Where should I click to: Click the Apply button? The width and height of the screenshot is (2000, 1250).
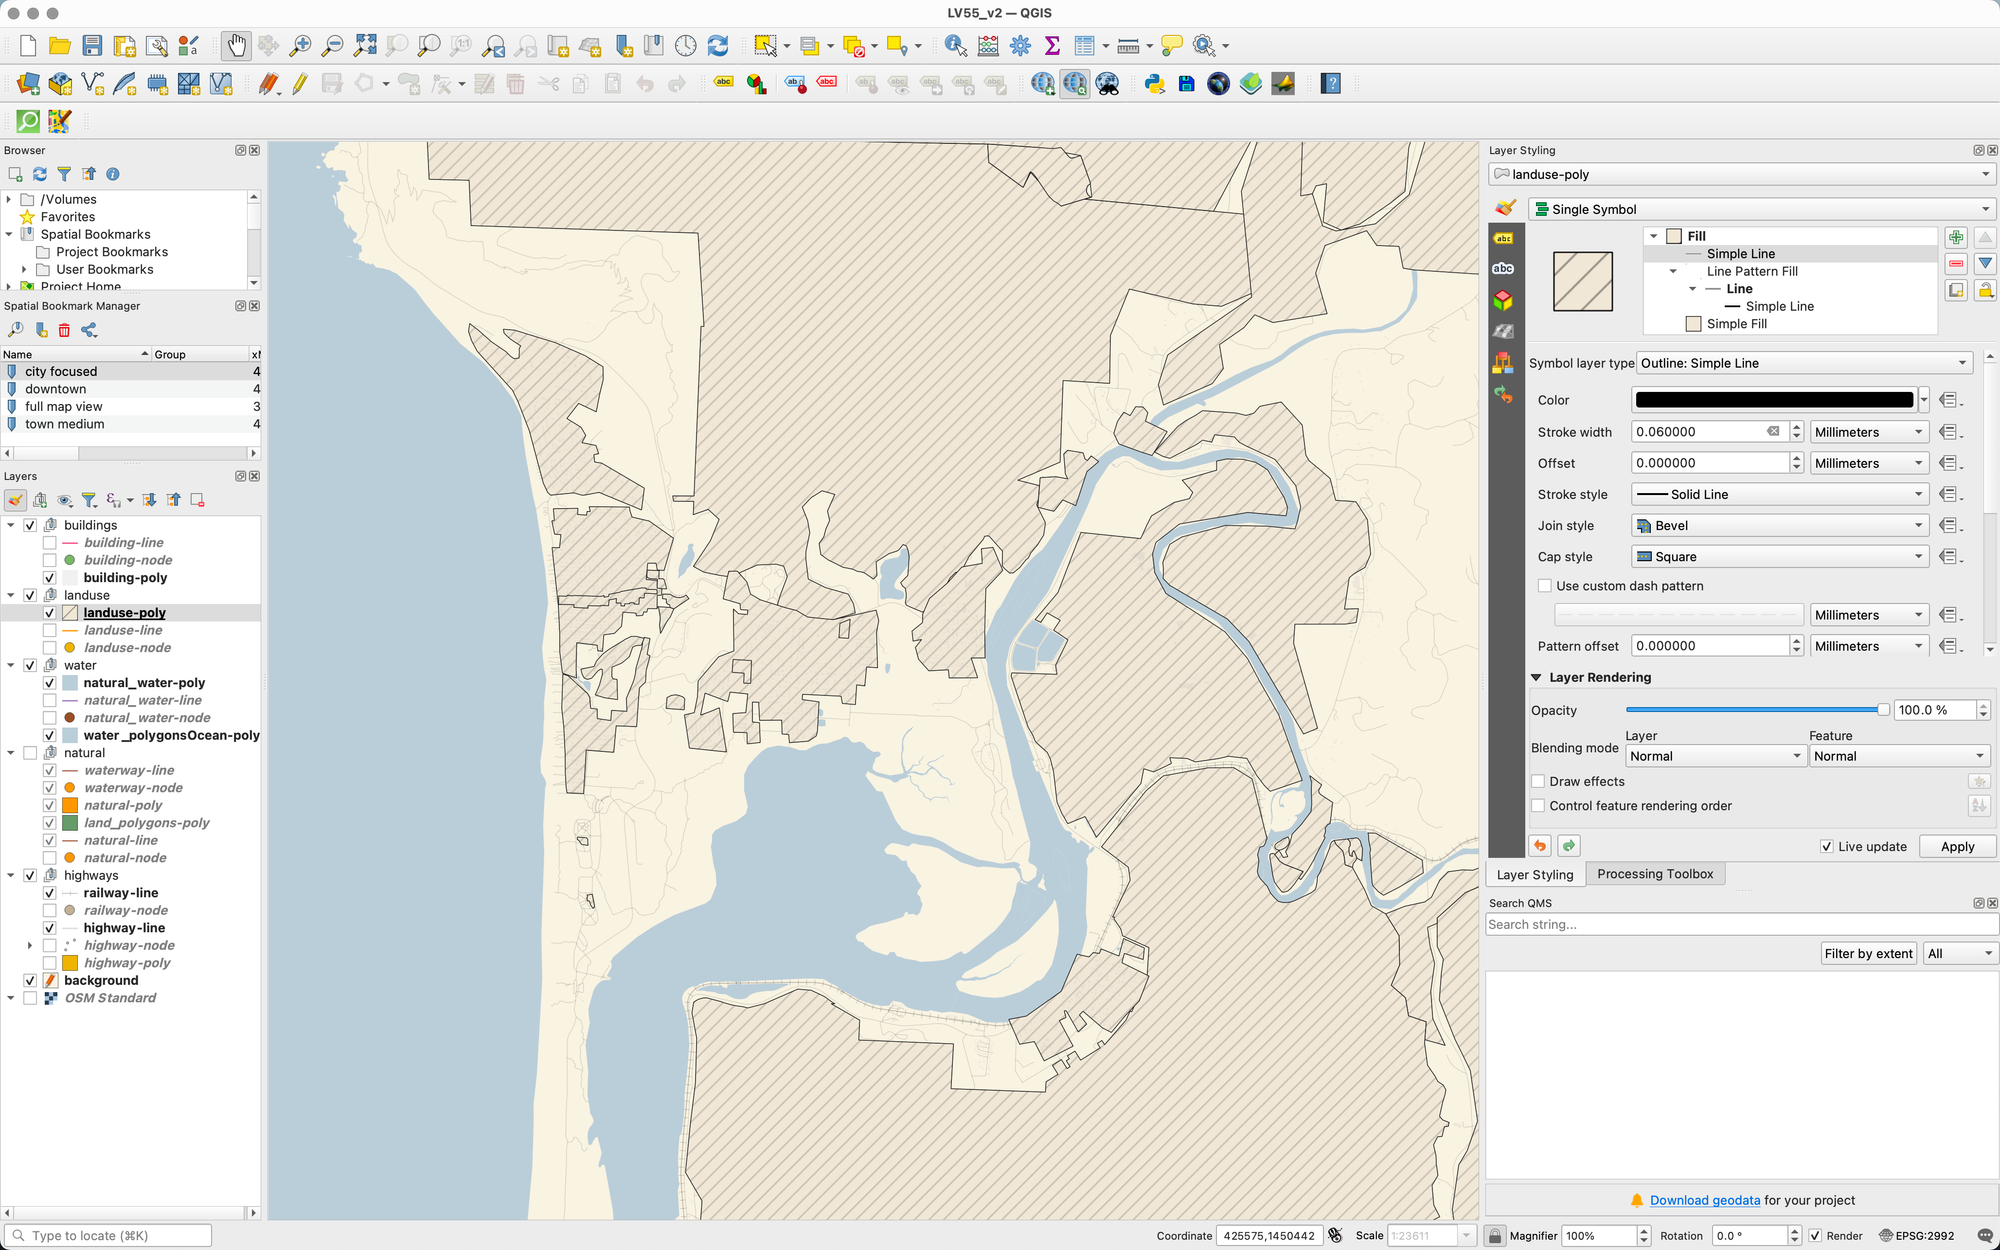pyautogui.click(x=1957, y=846)
